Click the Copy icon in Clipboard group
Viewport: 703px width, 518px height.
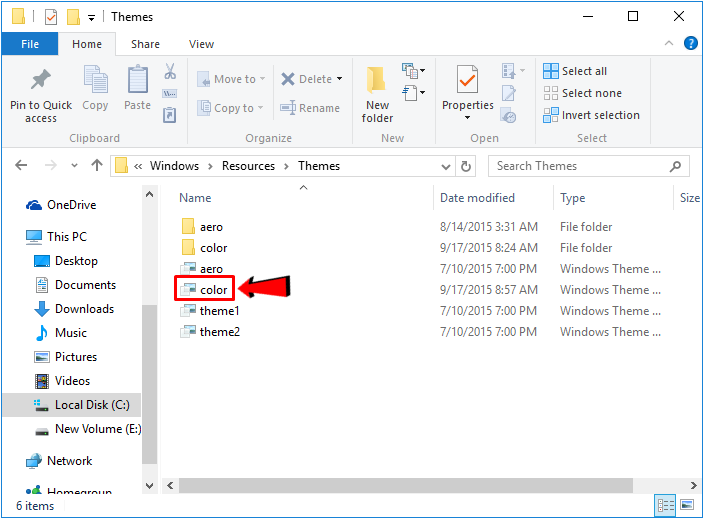[x=95, y=79]
